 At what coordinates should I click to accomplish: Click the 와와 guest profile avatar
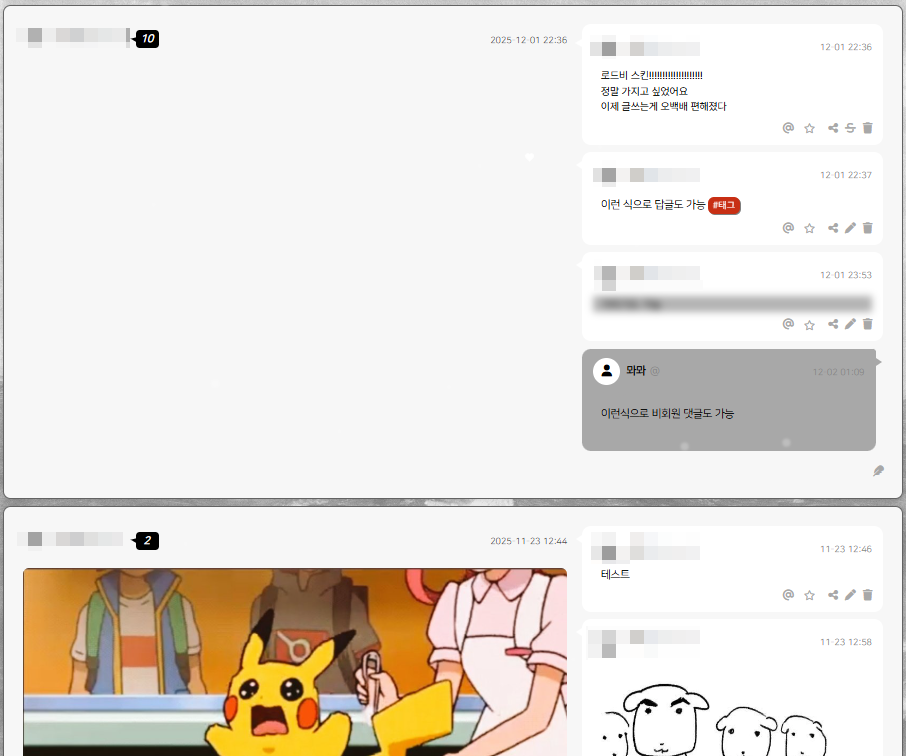(x=606, y=371)
